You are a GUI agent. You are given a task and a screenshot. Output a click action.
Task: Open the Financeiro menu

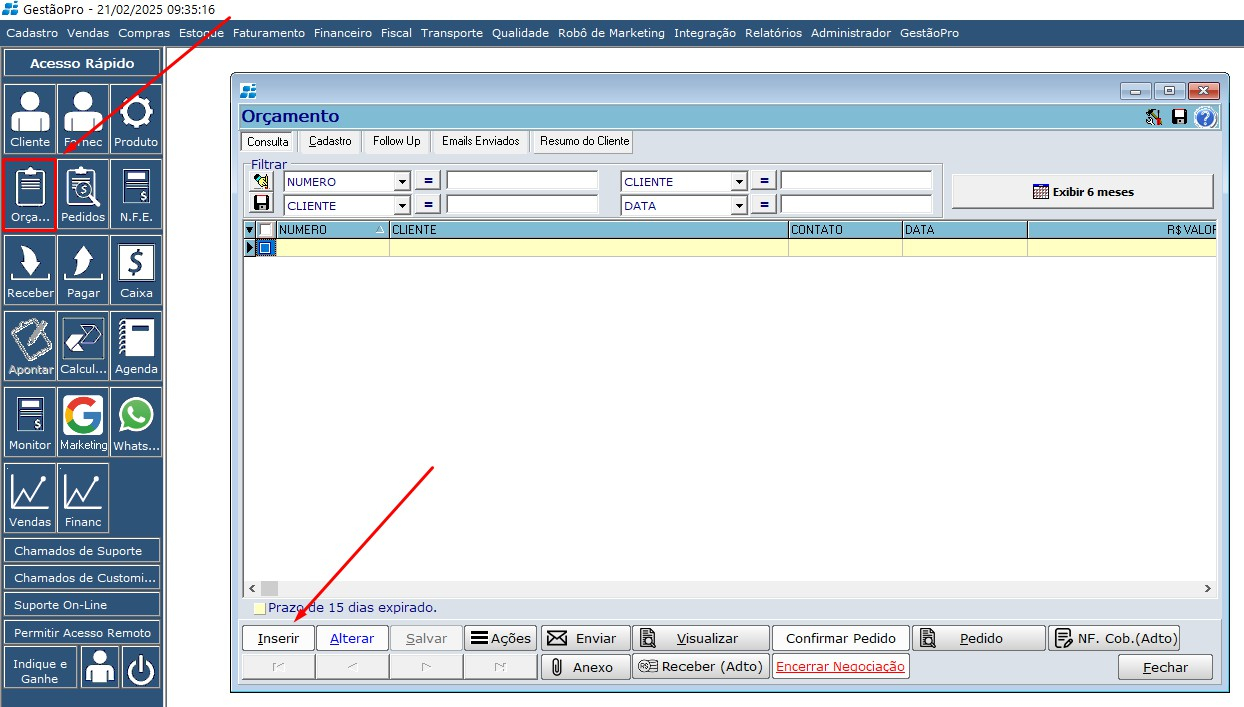point(342,33)
